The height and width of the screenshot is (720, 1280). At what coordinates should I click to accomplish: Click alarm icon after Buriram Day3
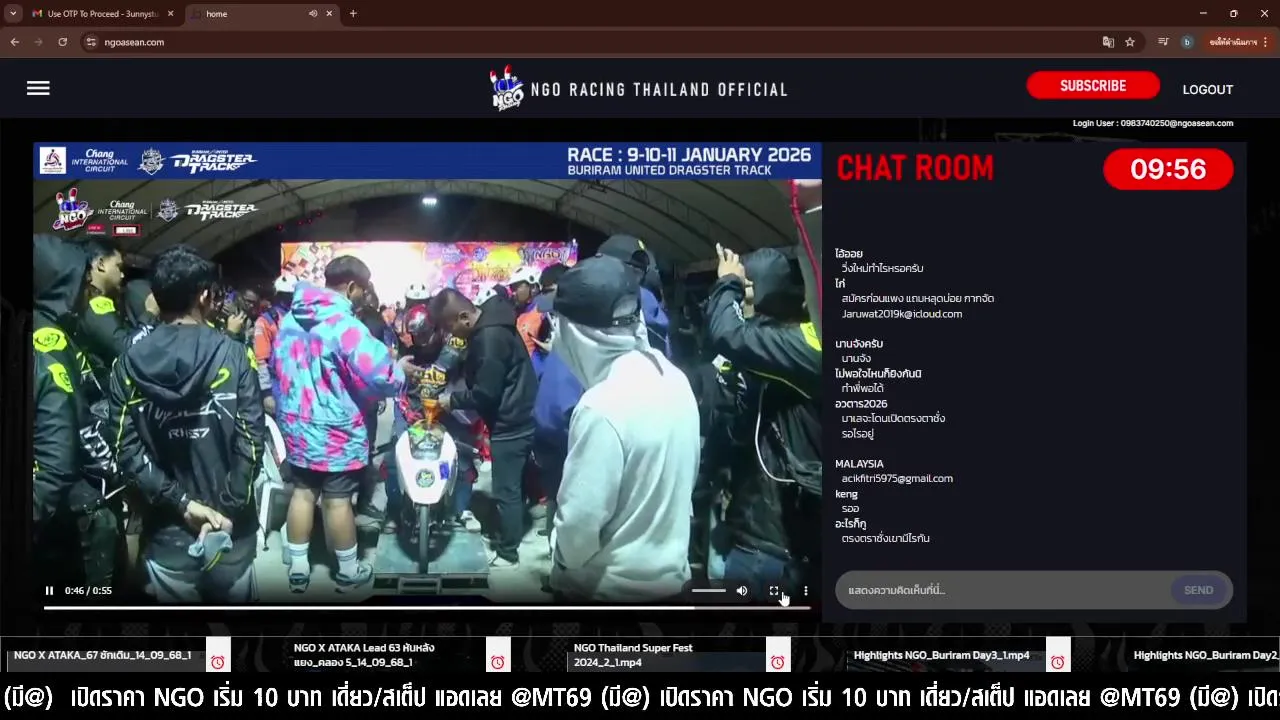(1057, 662)
